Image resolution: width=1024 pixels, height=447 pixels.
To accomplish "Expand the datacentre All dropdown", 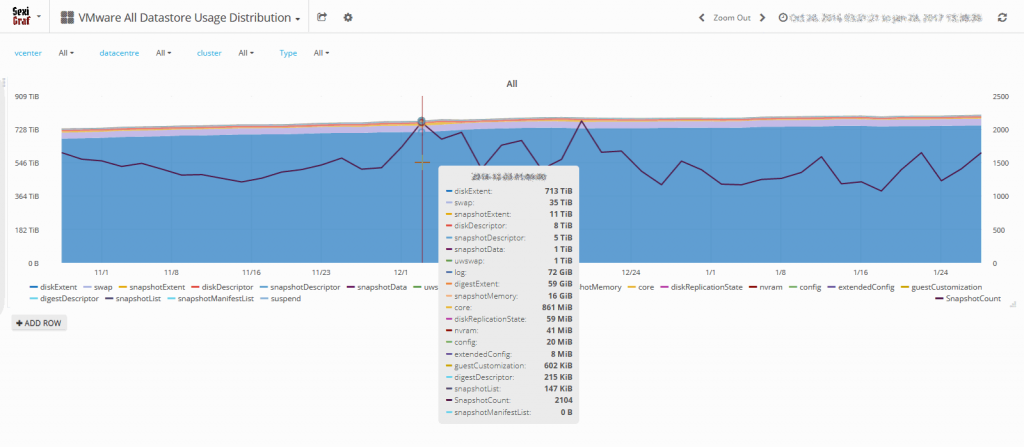I will tap(164, 53).
